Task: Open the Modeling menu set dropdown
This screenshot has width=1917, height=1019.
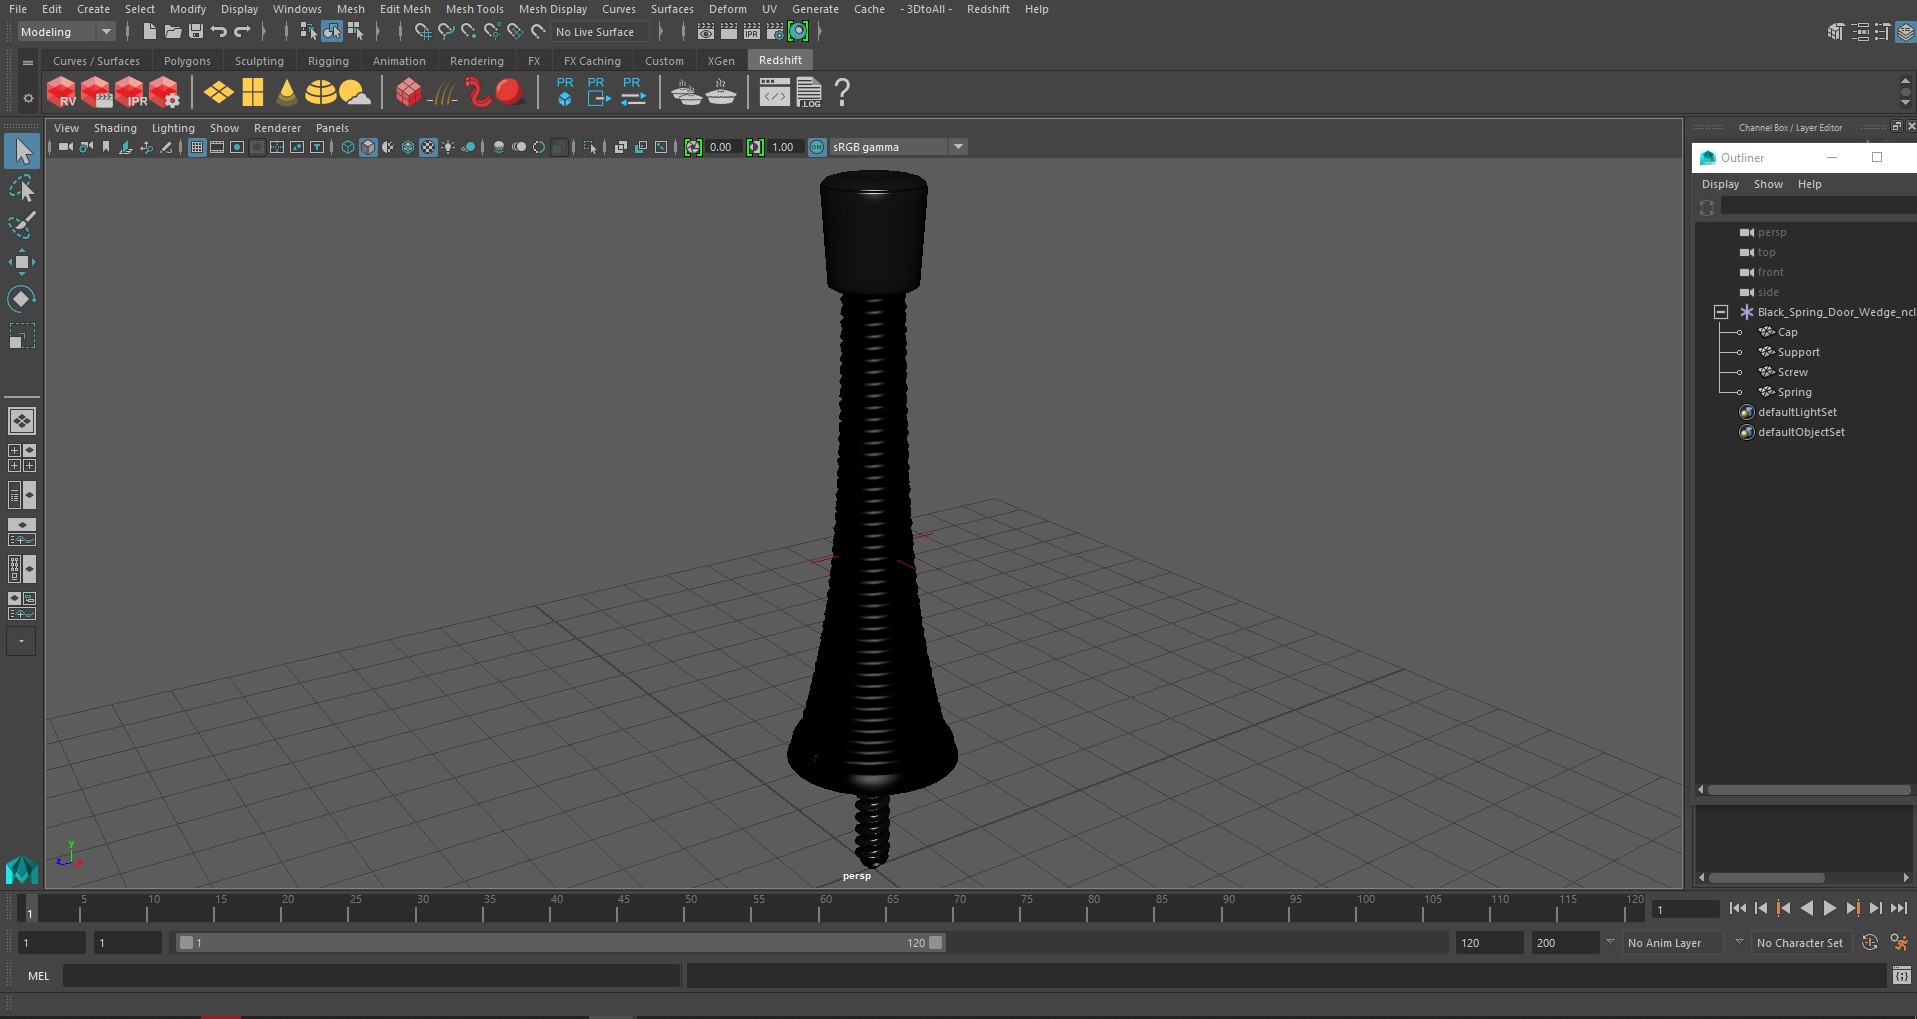Action: pos(67,32)
